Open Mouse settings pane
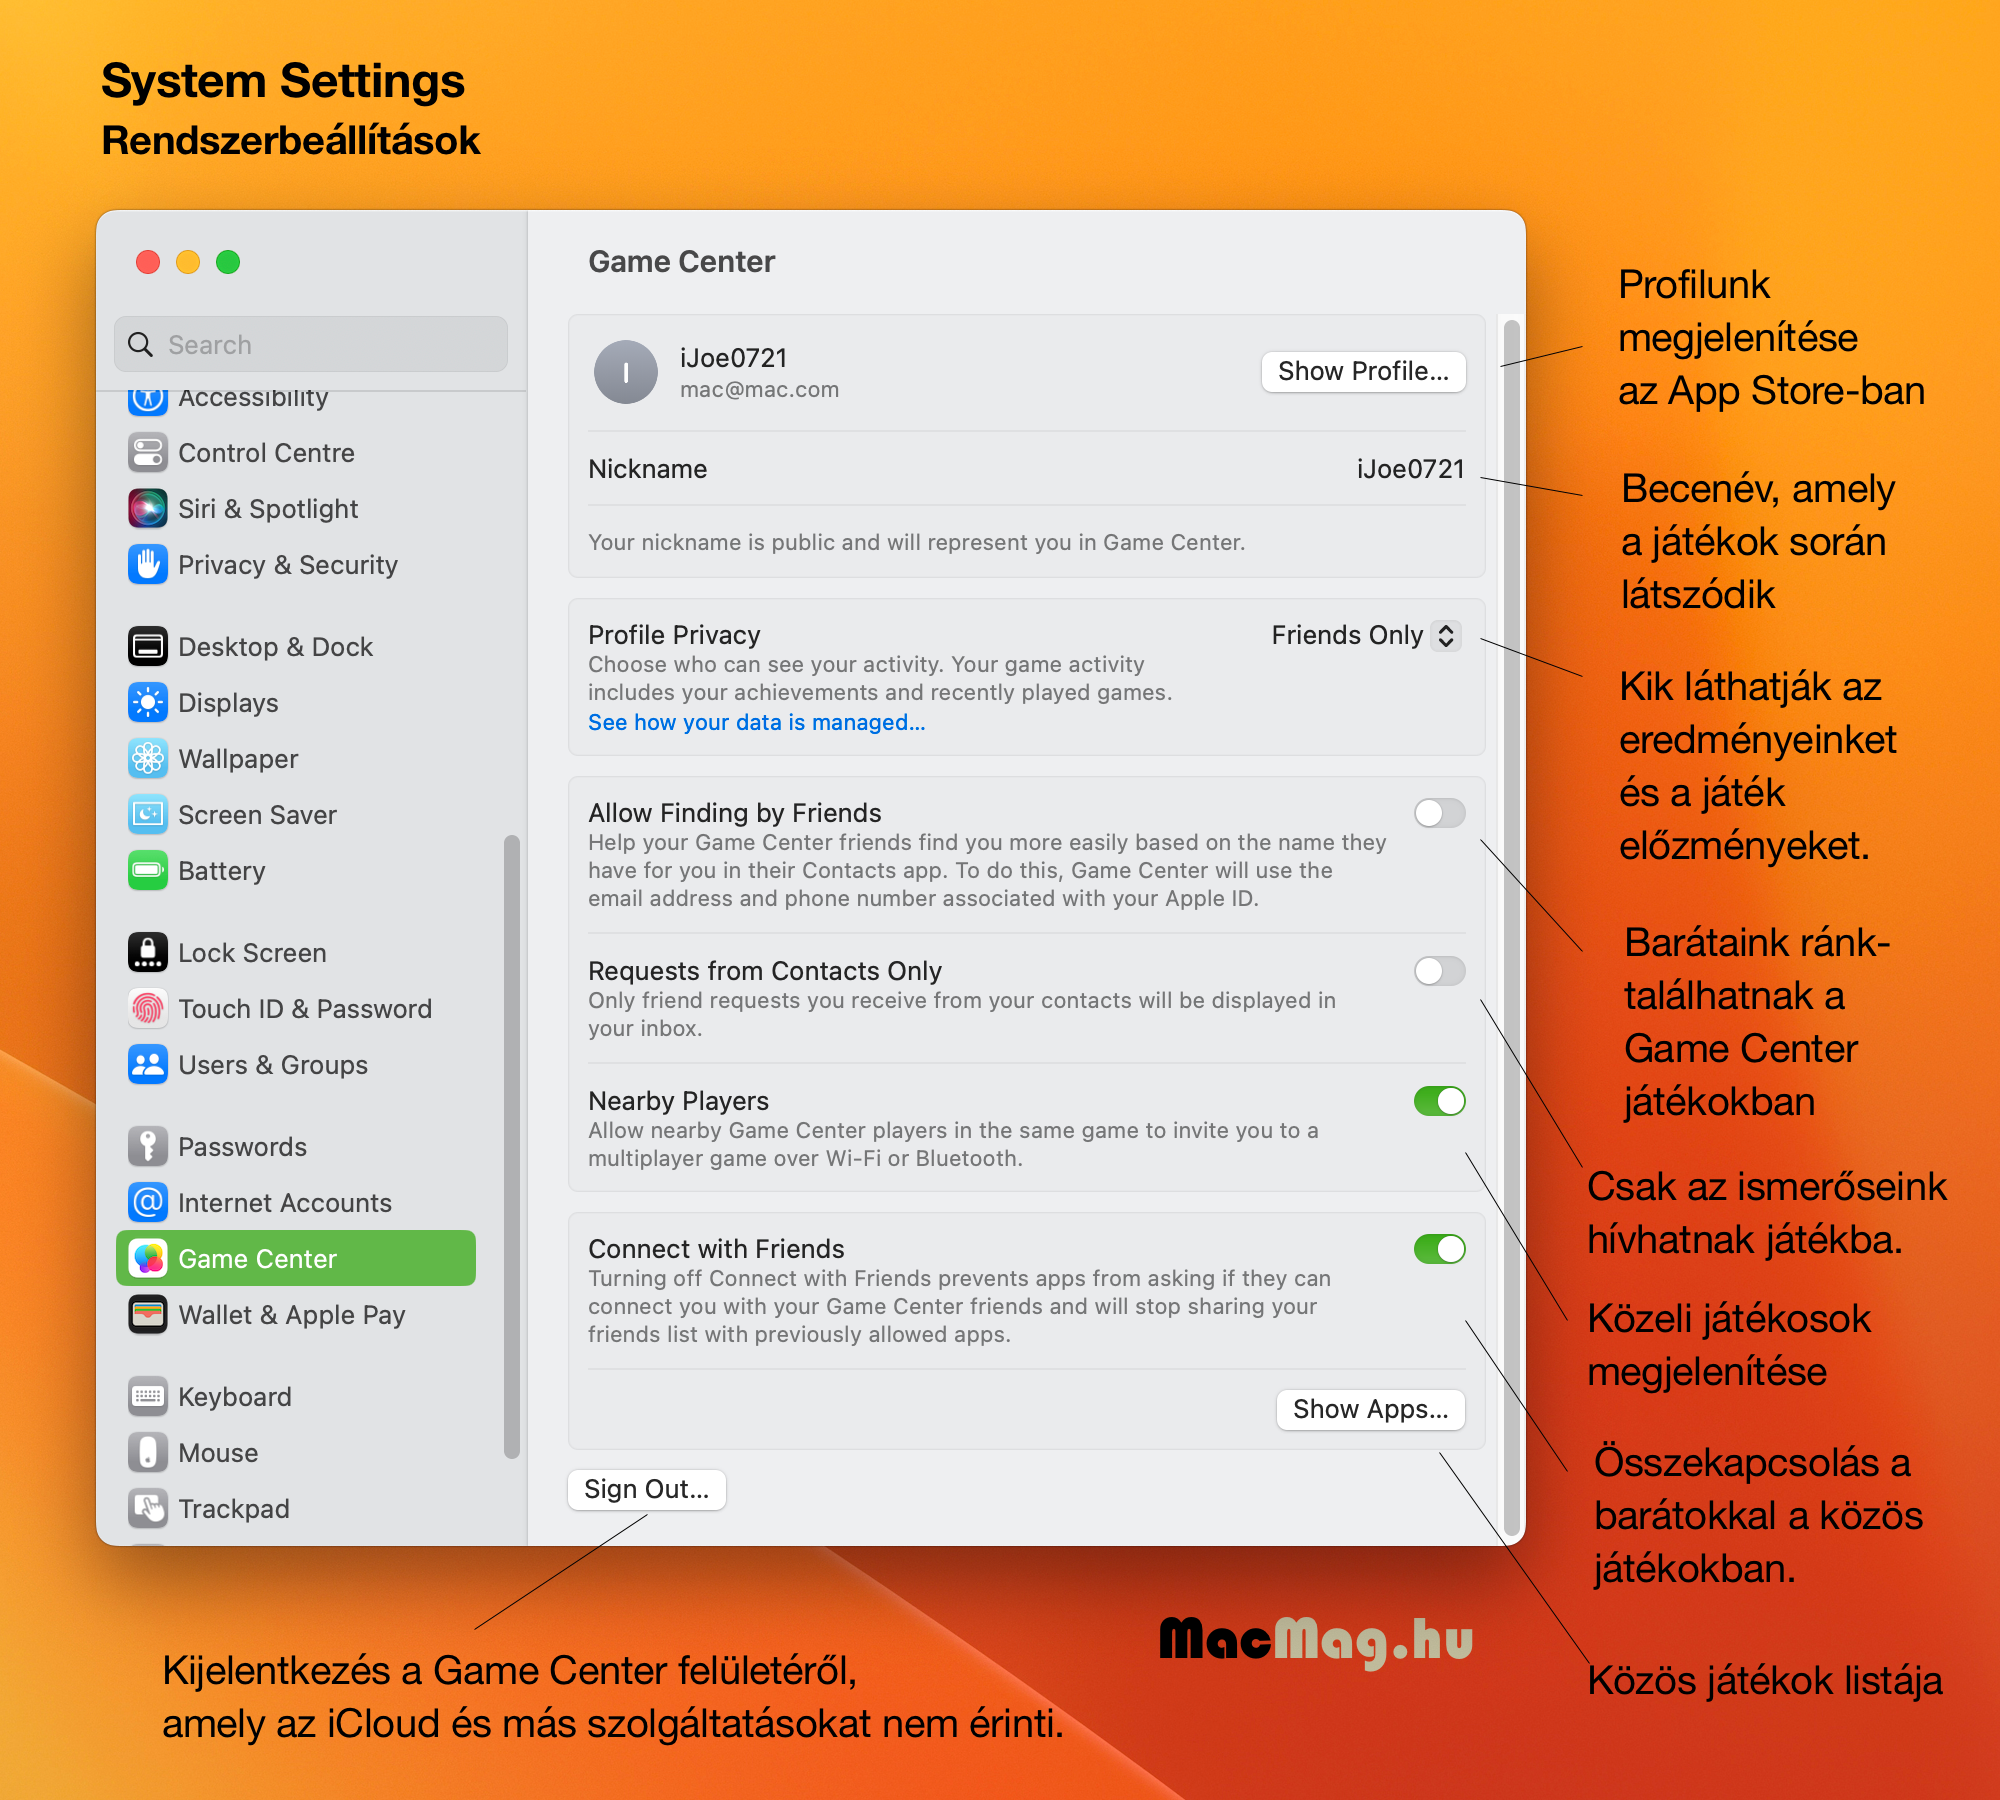This screenshot has height=1800, width=2000. tap(296, 1453)
